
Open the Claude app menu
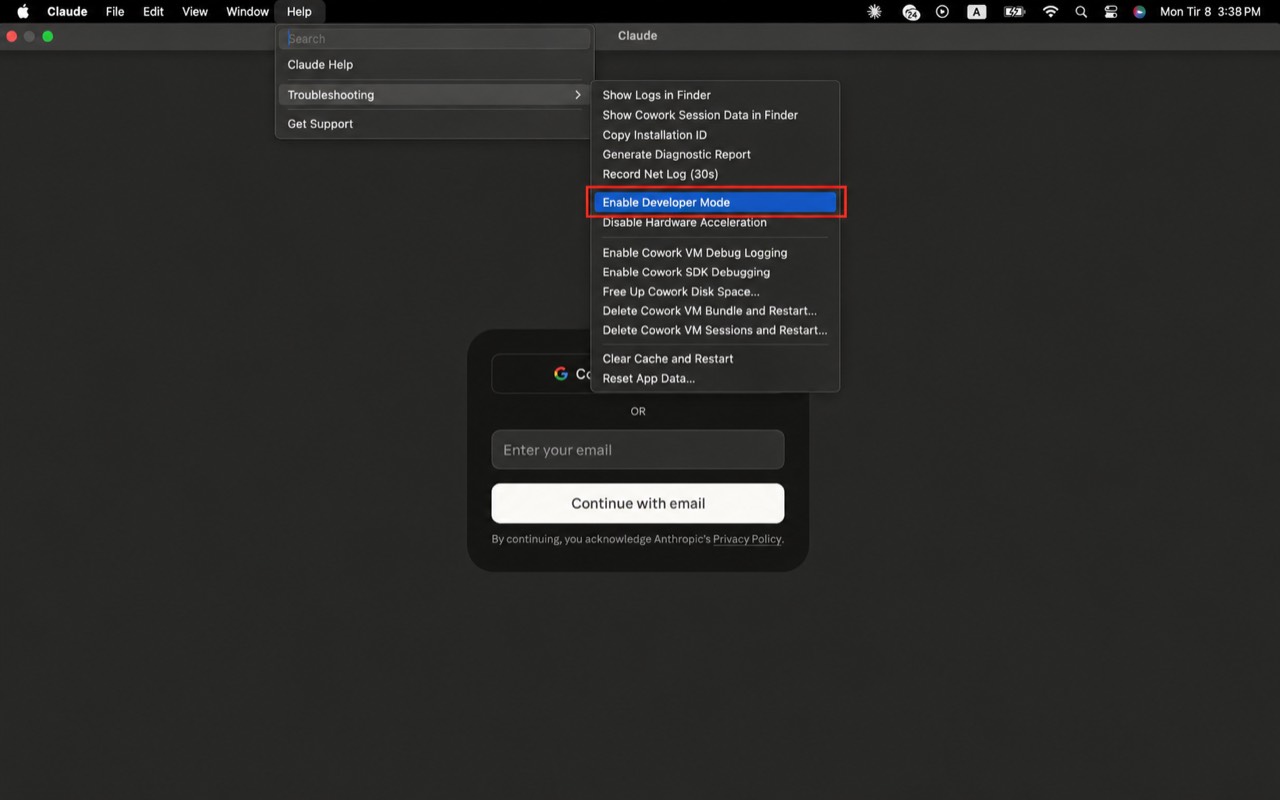pos(67,12)
